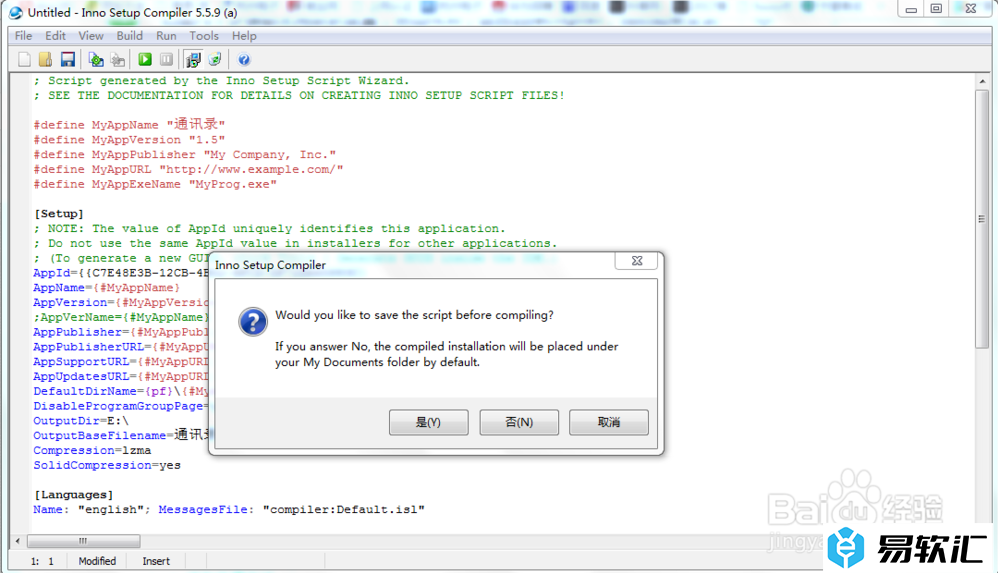Click the Compile toolbar icon

pos(96,60)
